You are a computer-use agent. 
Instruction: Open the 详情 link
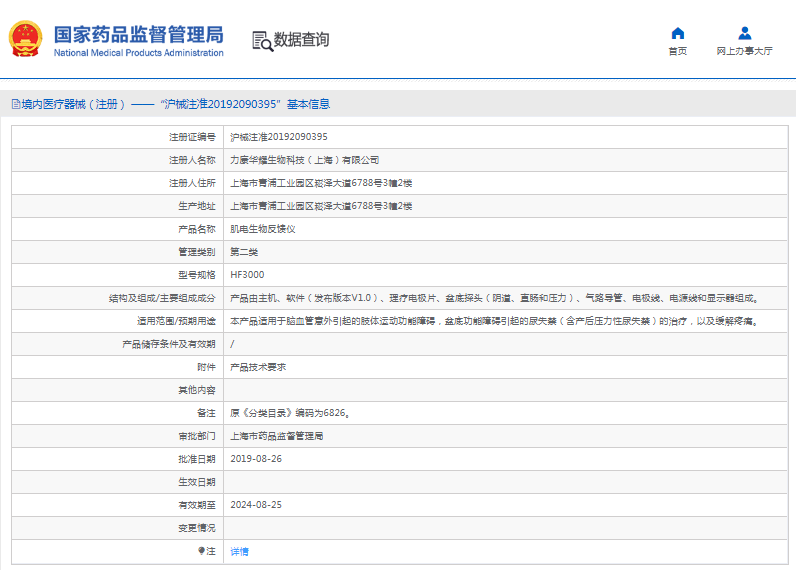(x=240, y=551)
